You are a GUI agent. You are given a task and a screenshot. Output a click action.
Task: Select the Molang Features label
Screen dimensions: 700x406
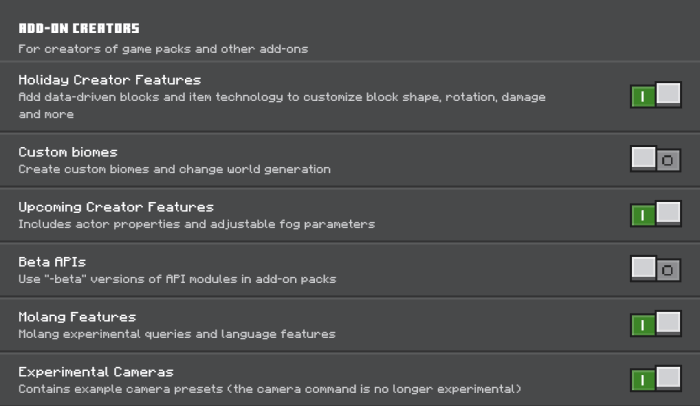tap(77, 317)
